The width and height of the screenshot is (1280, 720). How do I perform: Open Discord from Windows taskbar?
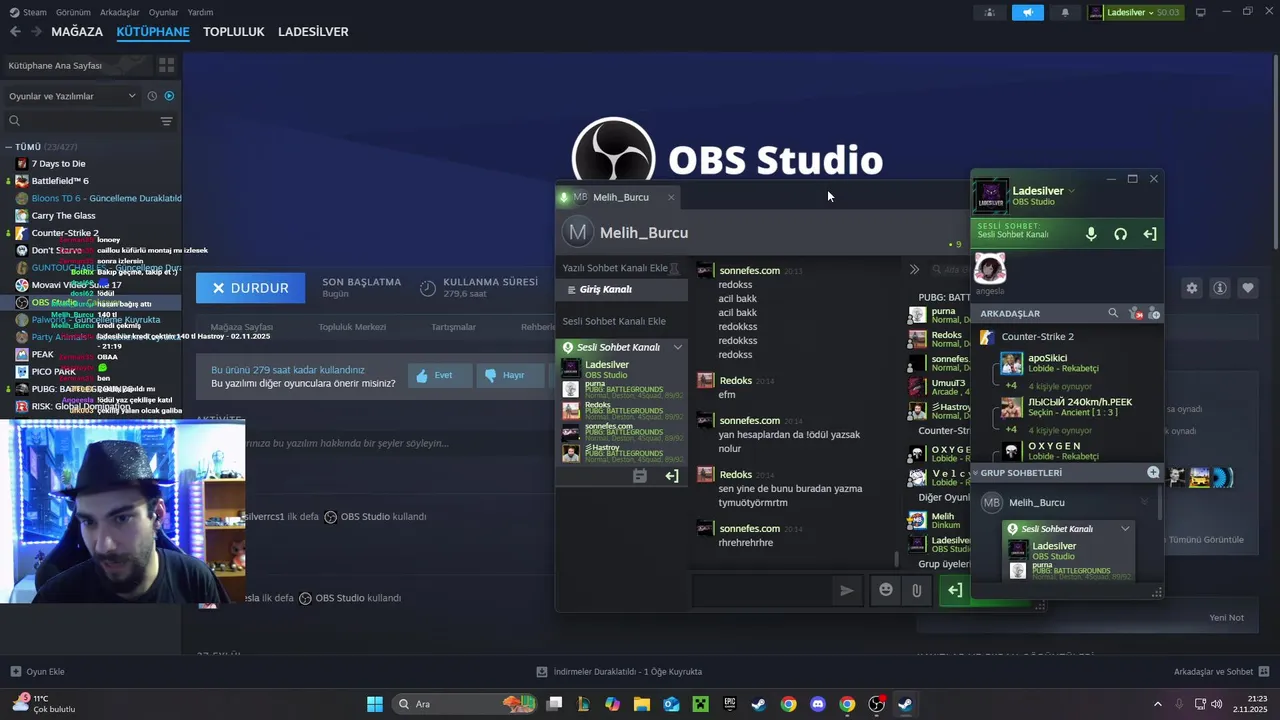pyautogui.click(x=817, y=704)
